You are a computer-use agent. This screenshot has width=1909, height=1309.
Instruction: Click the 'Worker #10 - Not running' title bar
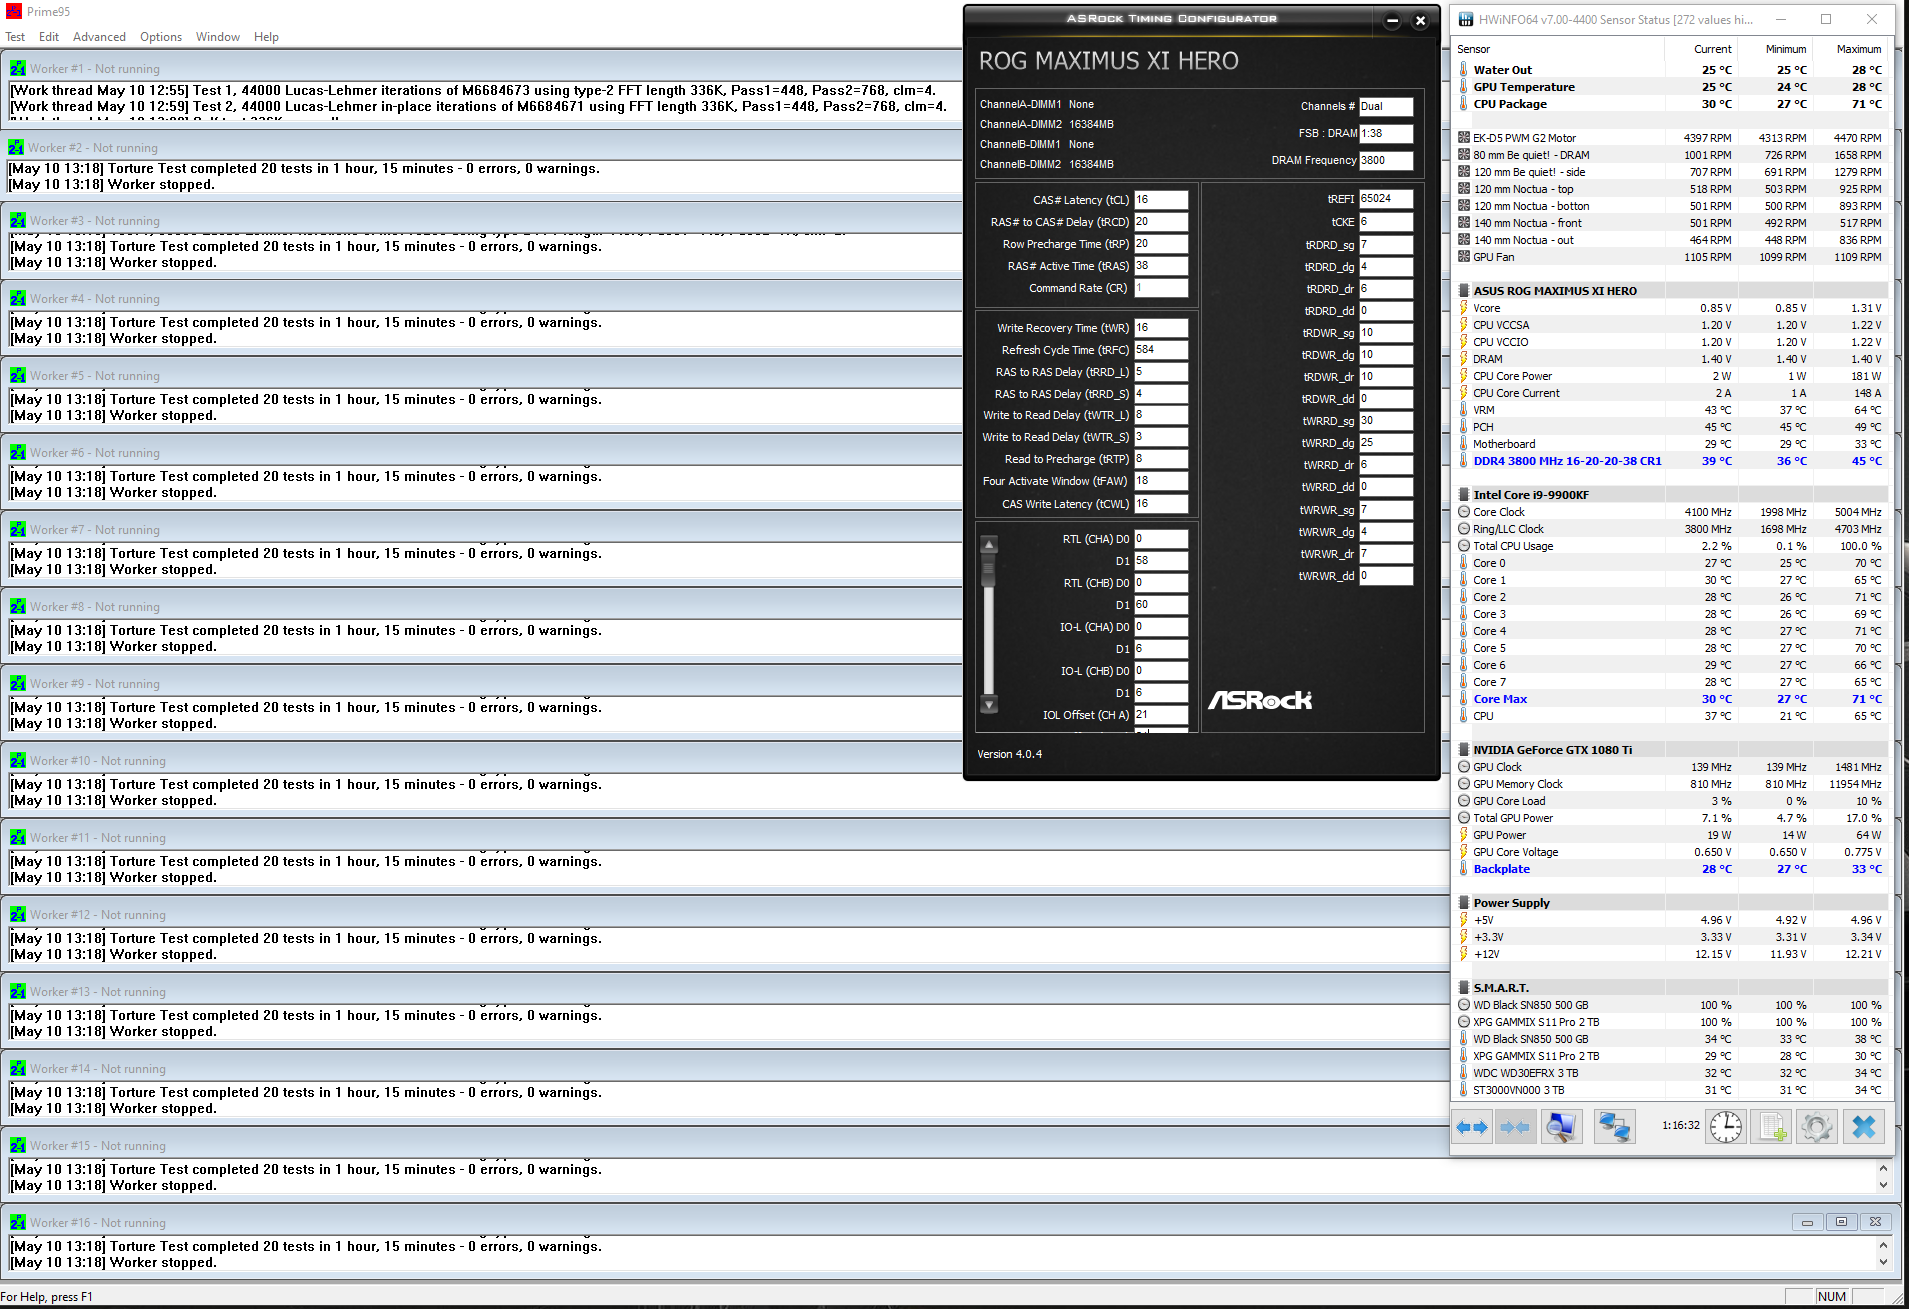click(x=483, y=761)
